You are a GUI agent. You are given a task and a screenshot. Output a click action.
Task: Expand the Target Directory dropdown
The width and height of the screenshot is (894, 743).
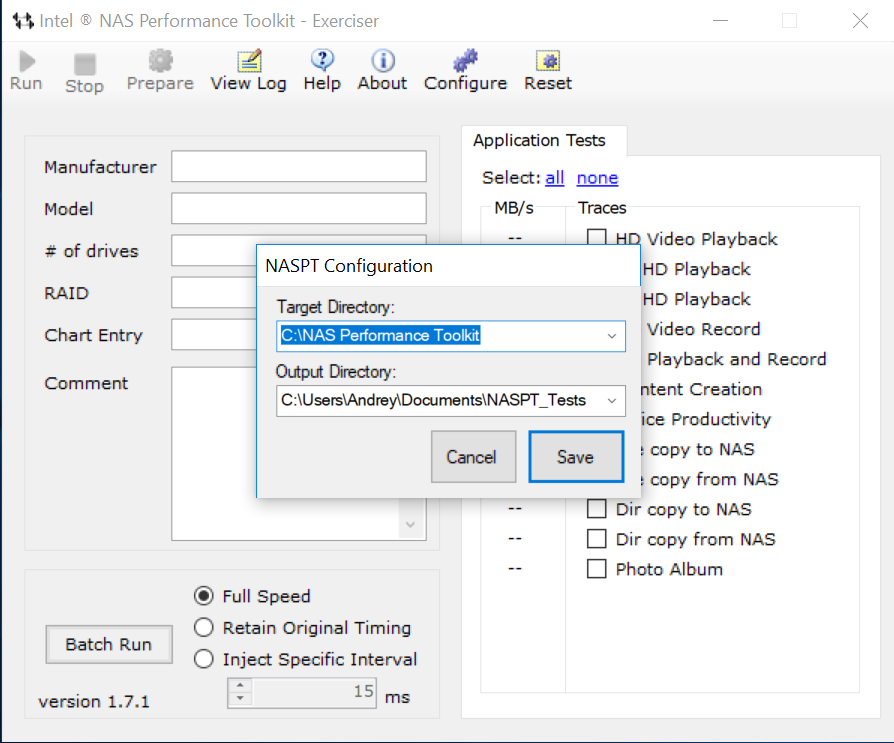tap(612, 336)
